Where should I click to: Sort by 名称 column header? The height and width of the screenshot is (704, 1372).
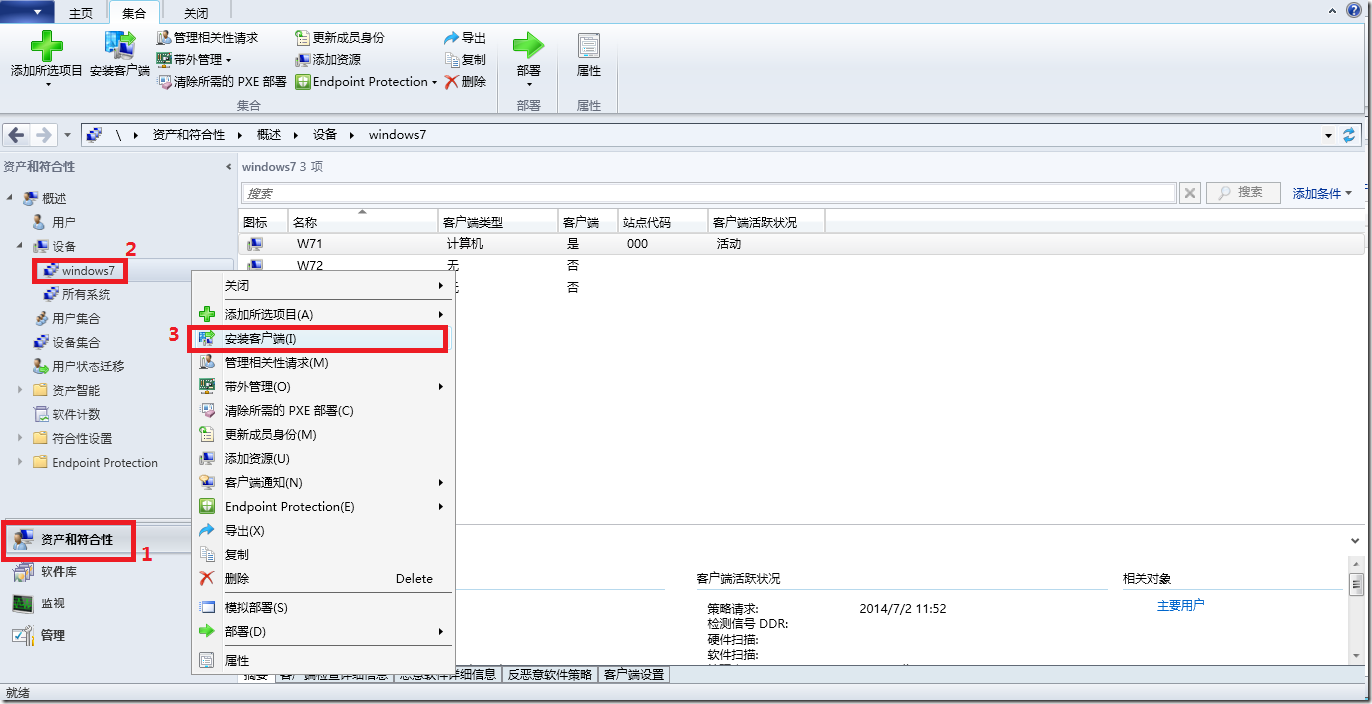362,222
